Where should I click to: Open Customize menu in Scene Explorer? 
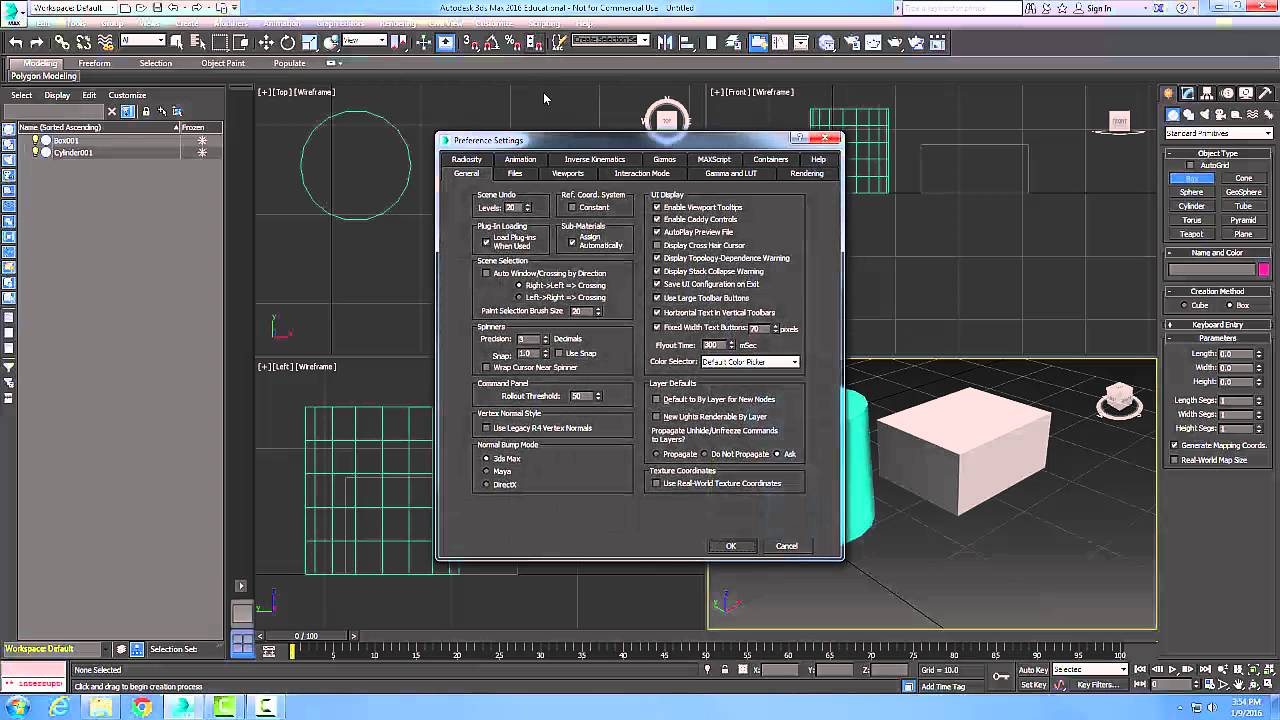coord(127,95)
